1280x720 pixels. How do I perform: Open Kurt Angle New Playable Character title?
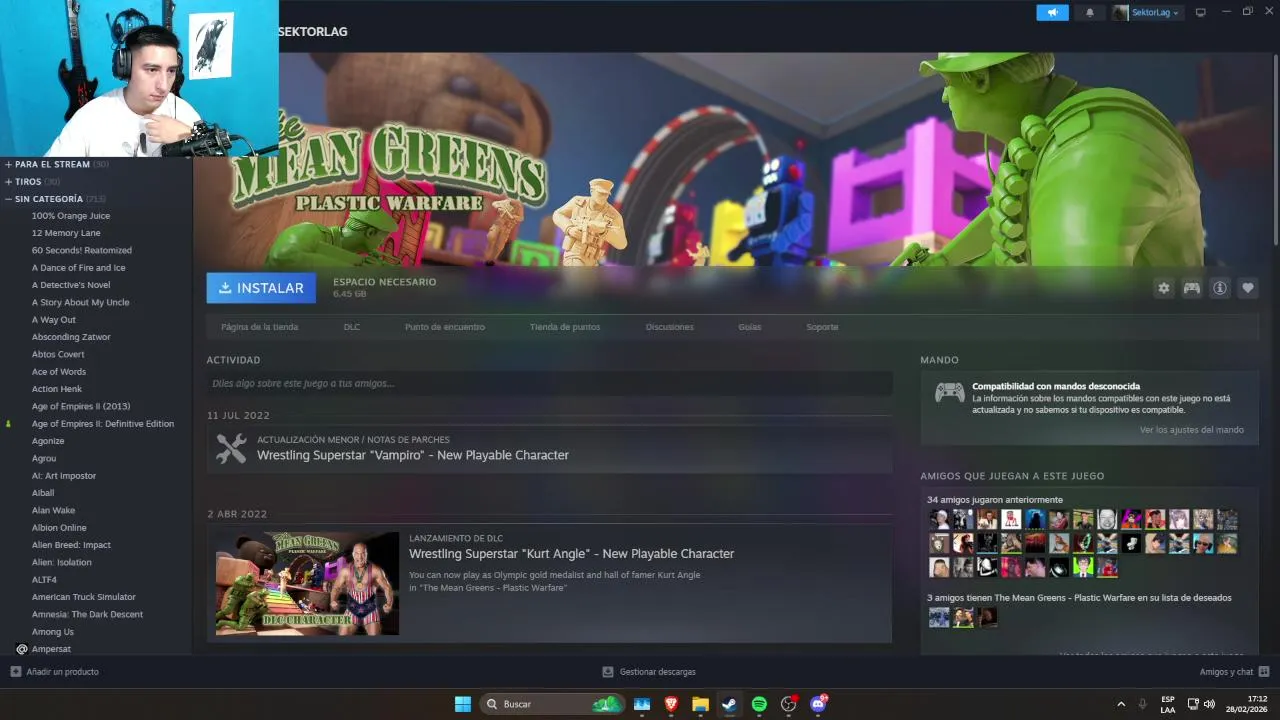[571, 554]
